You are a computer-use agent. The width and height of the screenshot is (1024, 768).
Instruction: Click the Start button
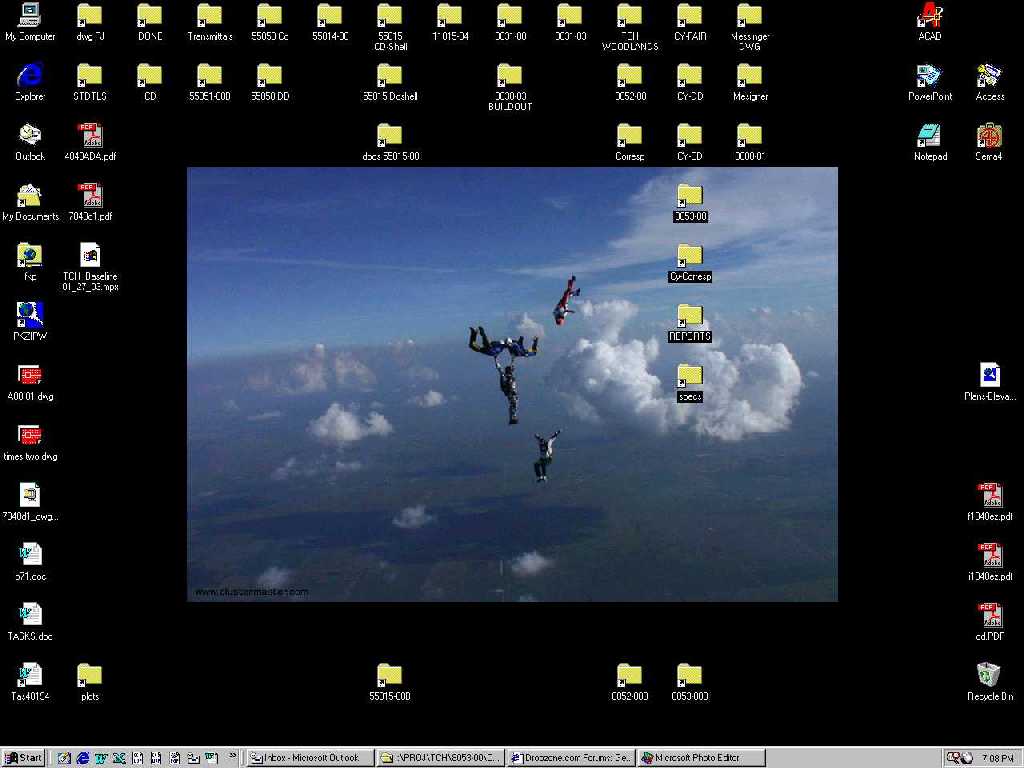tap(24, 758)
